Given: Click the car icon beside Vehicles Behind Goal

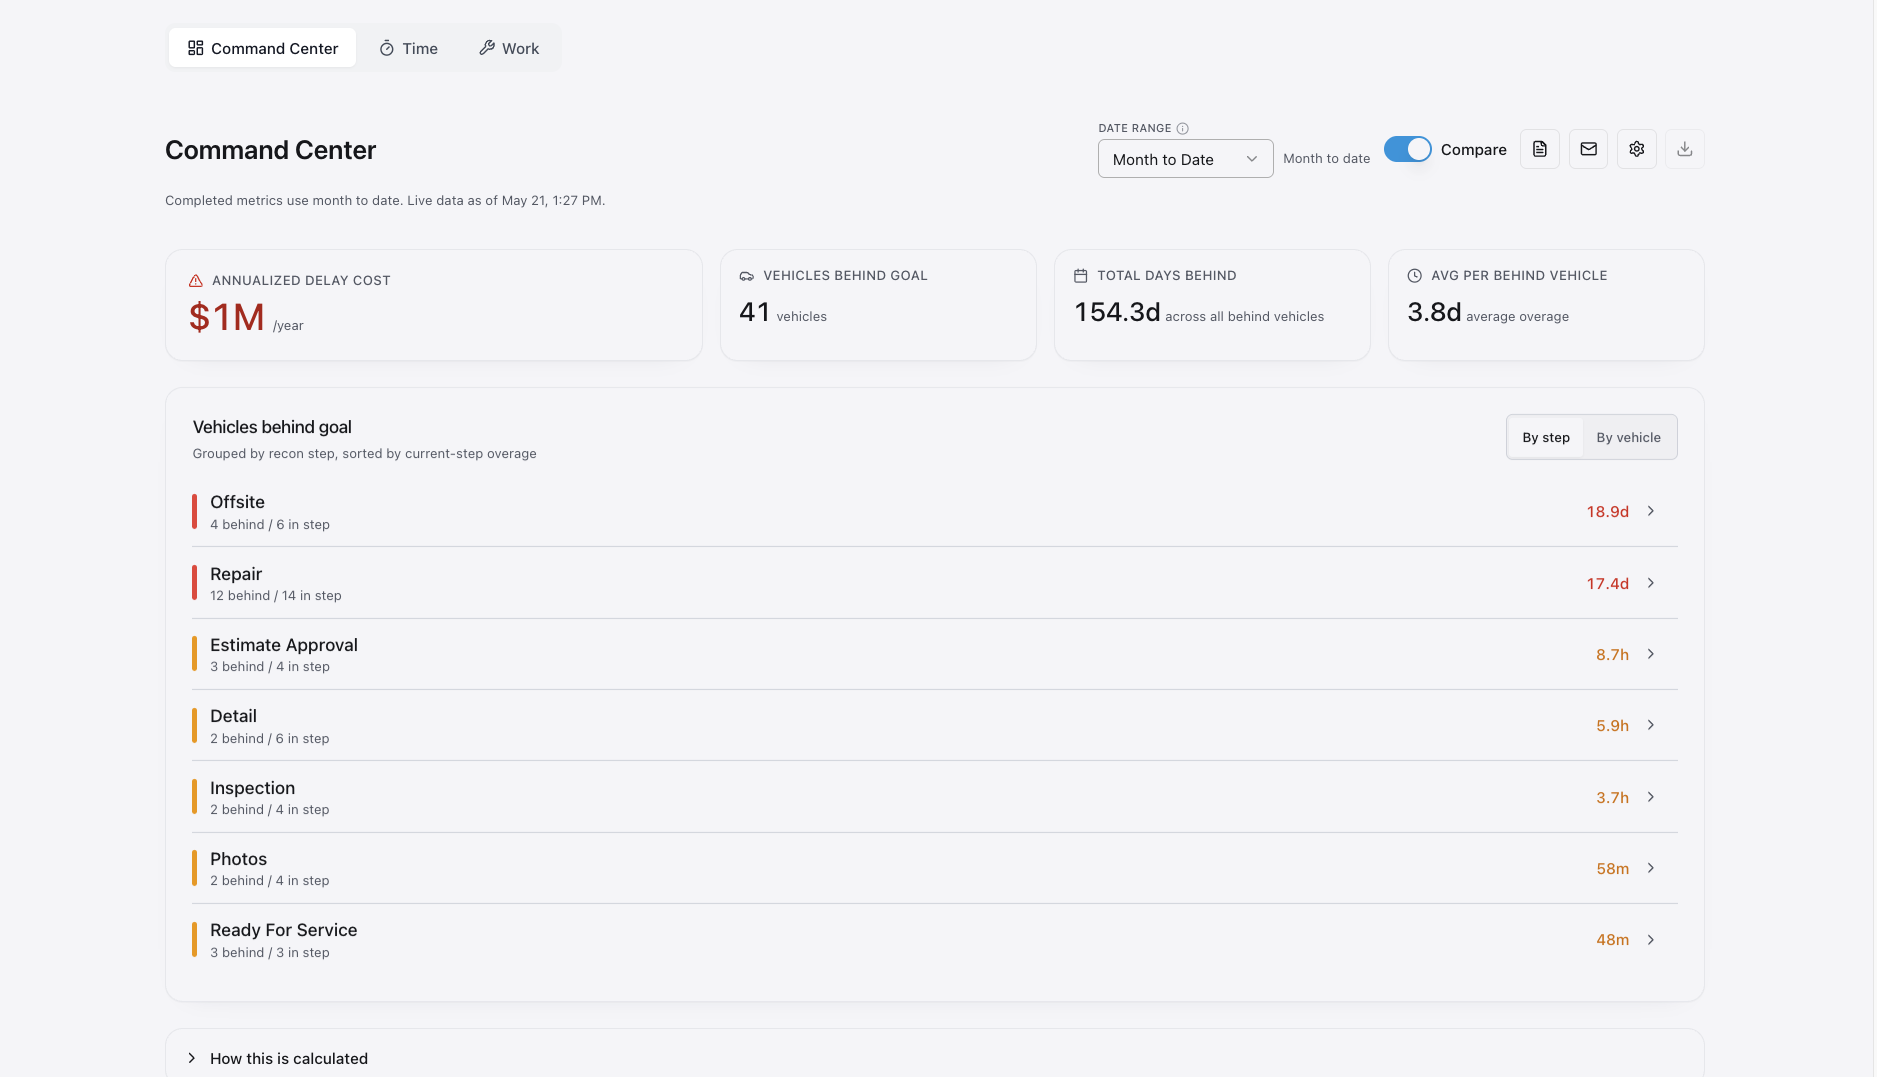Looking at the screenshot, I should 747,276.
